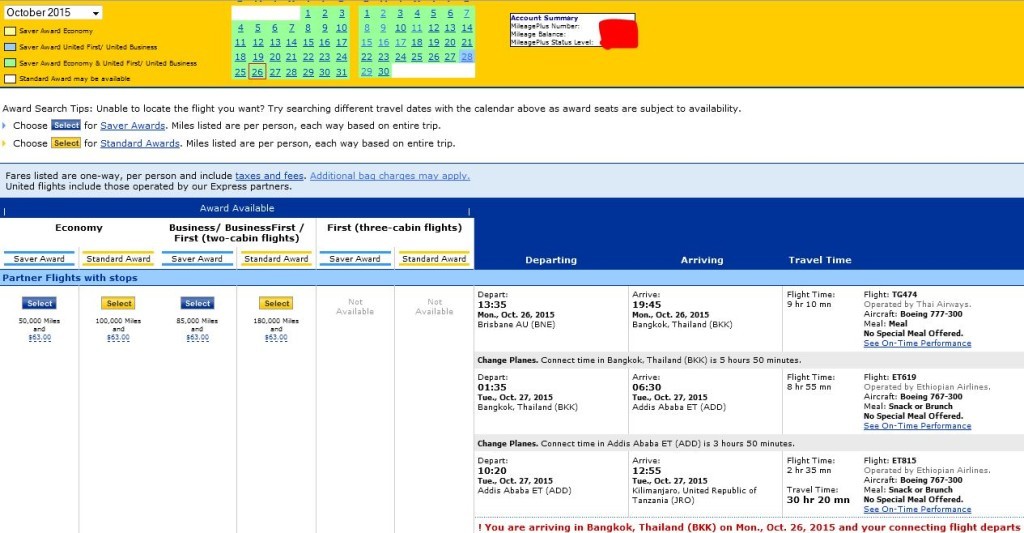The image size is (1024, 533).
Task: Click flight number ET815
Action: (903, 461)
